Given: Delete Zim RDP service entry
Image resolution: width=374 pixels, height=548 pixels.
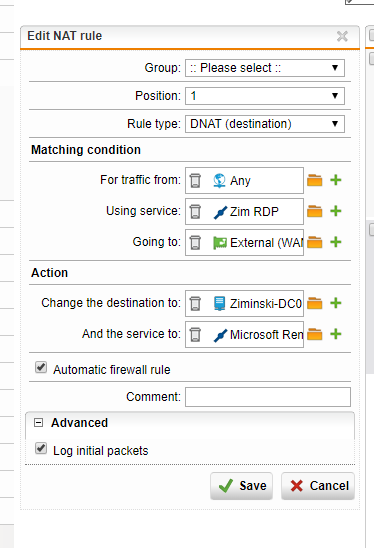Looking at the screenshot, I should point(195,211).
